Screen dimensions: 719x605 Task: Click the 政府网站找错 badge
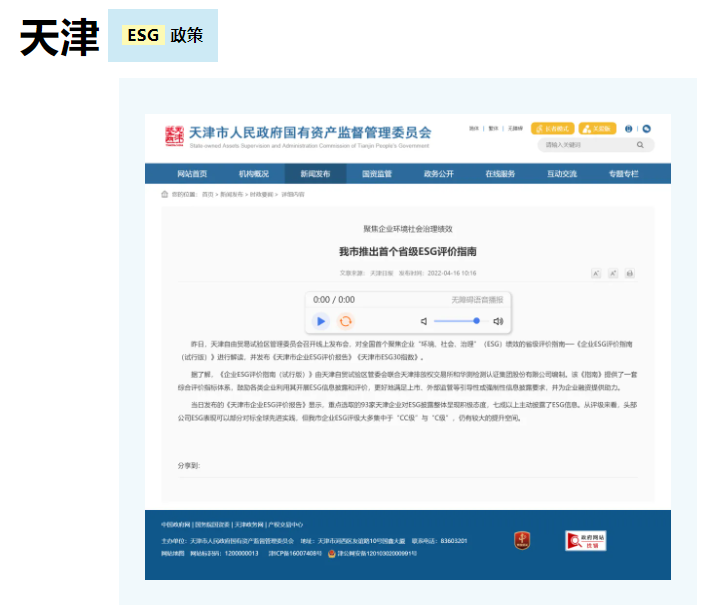[586, 541]
